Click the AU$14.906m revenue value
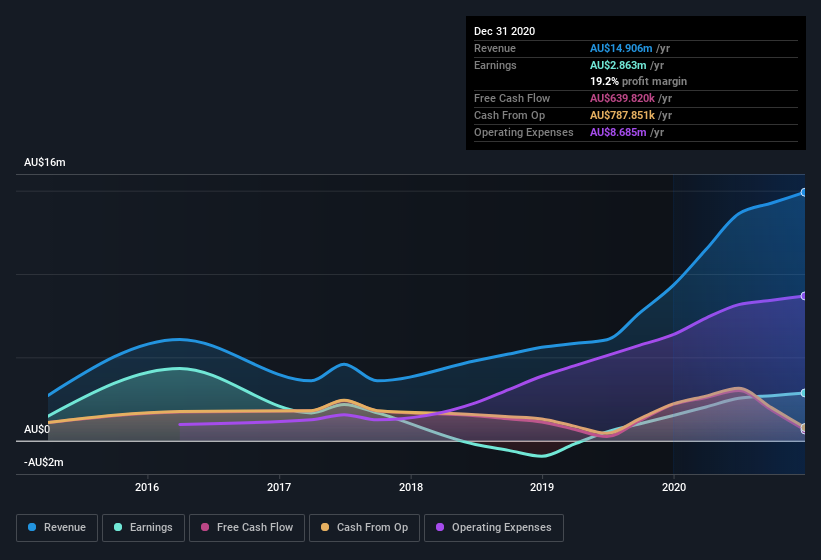Screen dimensions: 821x560 [x=621, y=48]
